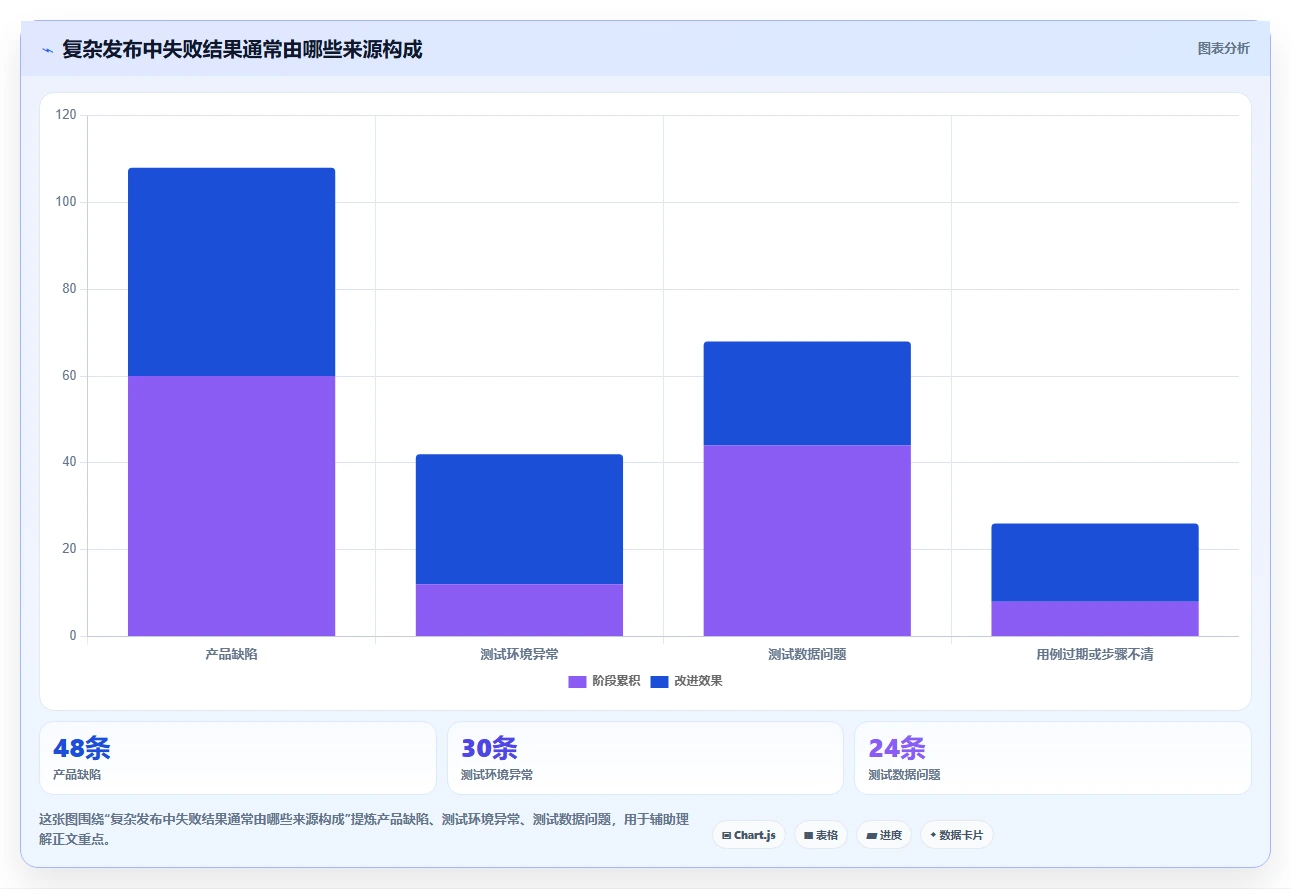The height and width of the screenshot is (889, 1291).
Task: Click the blue segment of 测试环境异常 bar
Action: click(x=519, y=519)
